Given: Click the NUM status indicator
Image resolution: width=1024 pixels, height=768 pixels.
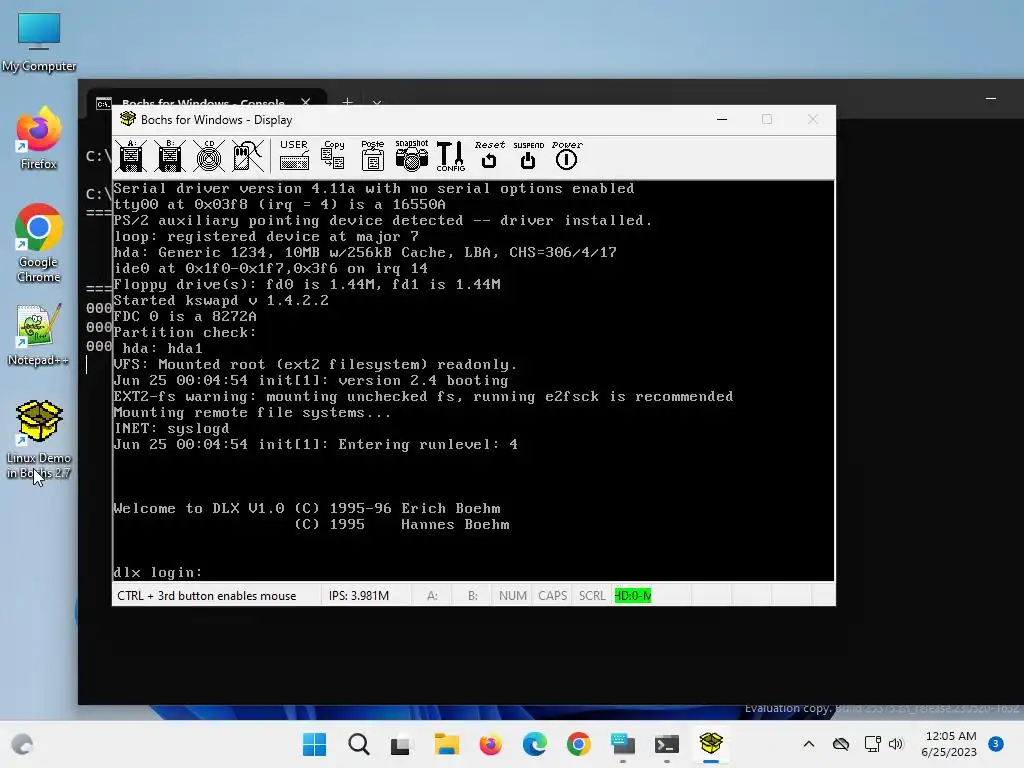Looking at the screenshot, I should coord(513,596).
